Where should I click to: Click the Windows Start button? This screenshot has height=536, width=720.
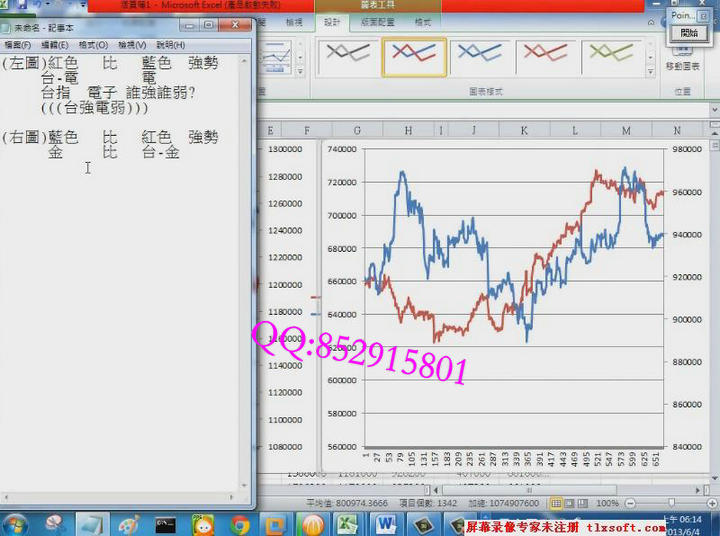(15, 523)
